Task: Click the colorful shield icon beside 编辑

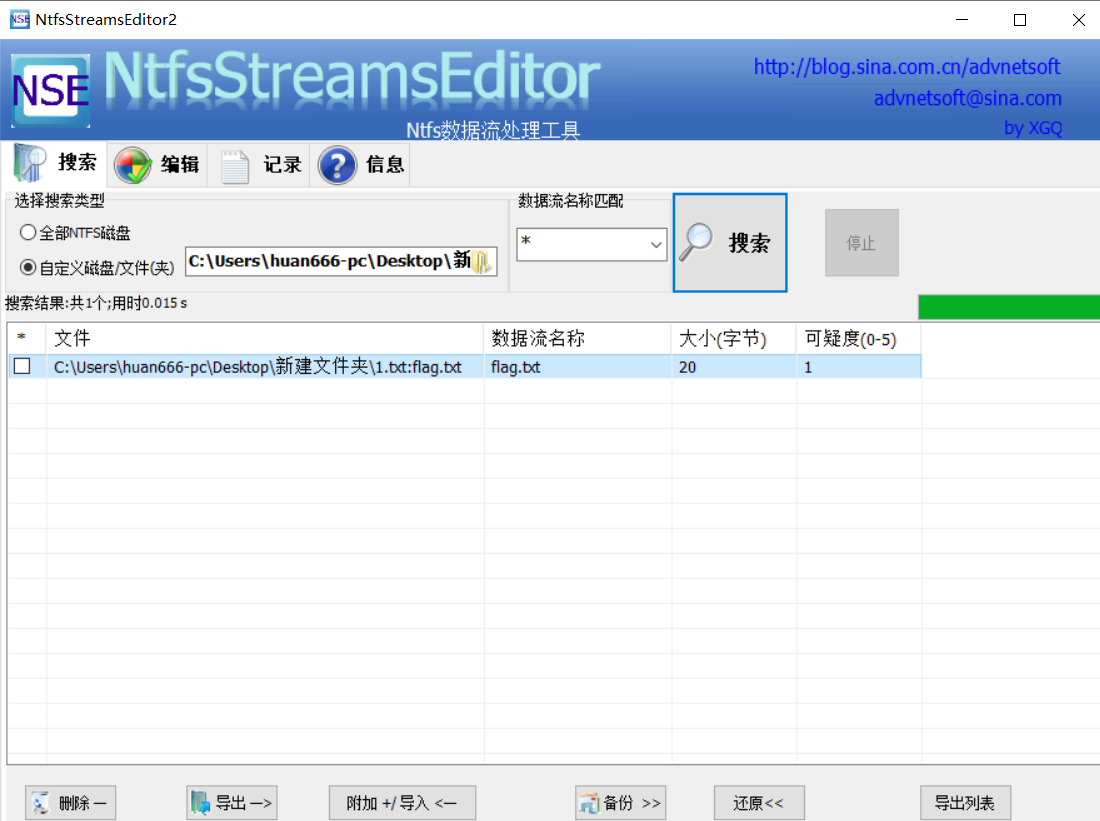Action: pyautogui.click(x=133, y=165)
